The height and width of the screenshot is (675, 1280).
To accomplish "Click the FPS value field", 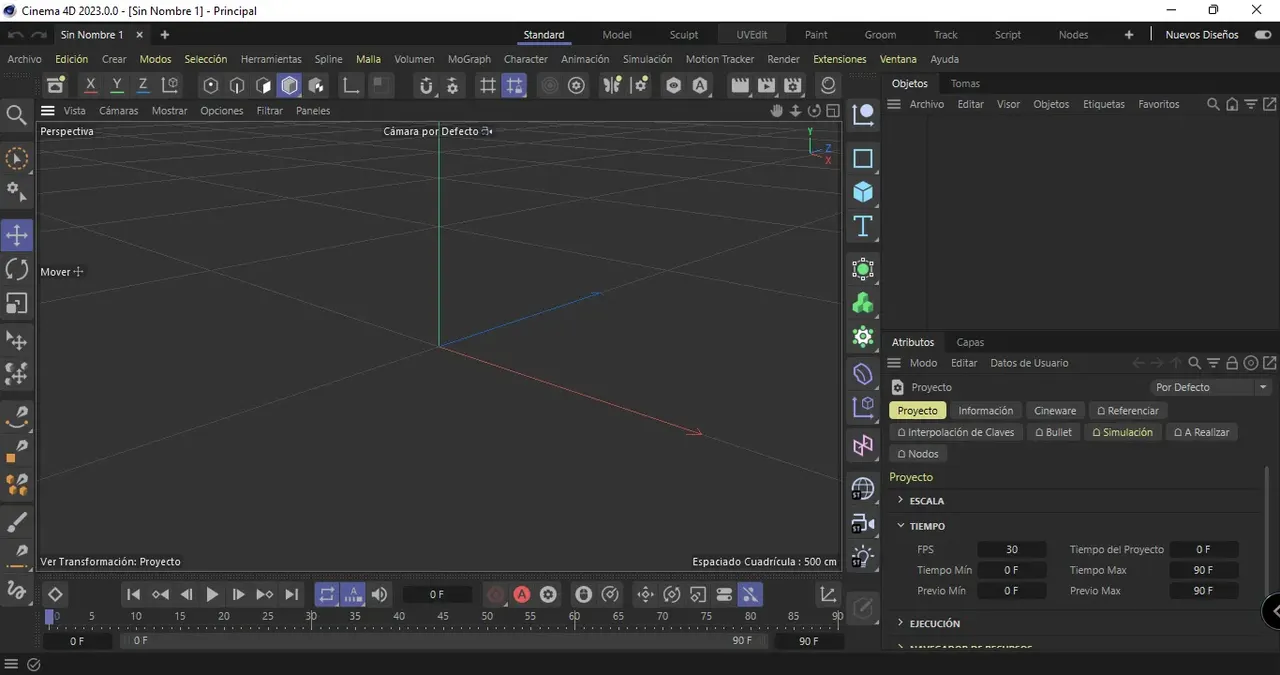I will 1012,549.
